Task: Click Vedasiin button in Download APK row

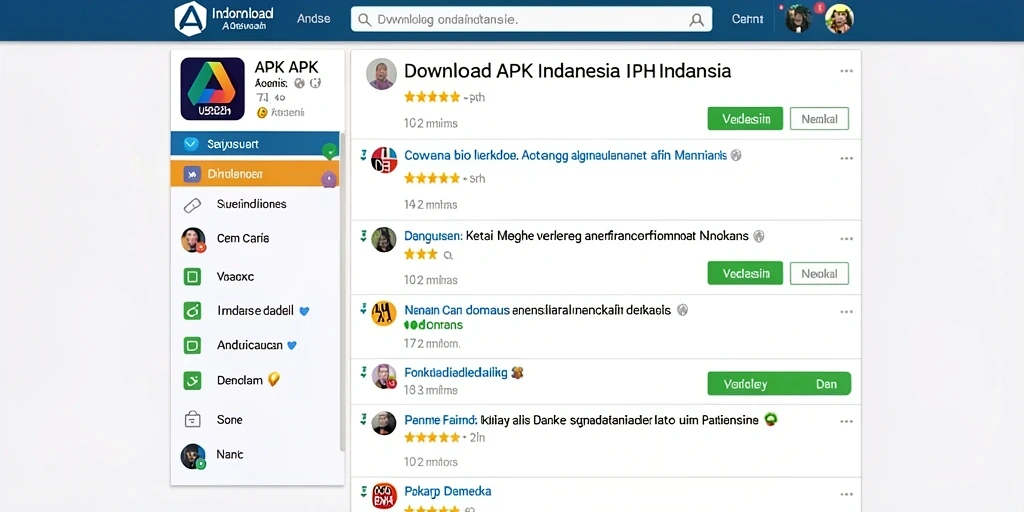Action: (x=745, y=119)
